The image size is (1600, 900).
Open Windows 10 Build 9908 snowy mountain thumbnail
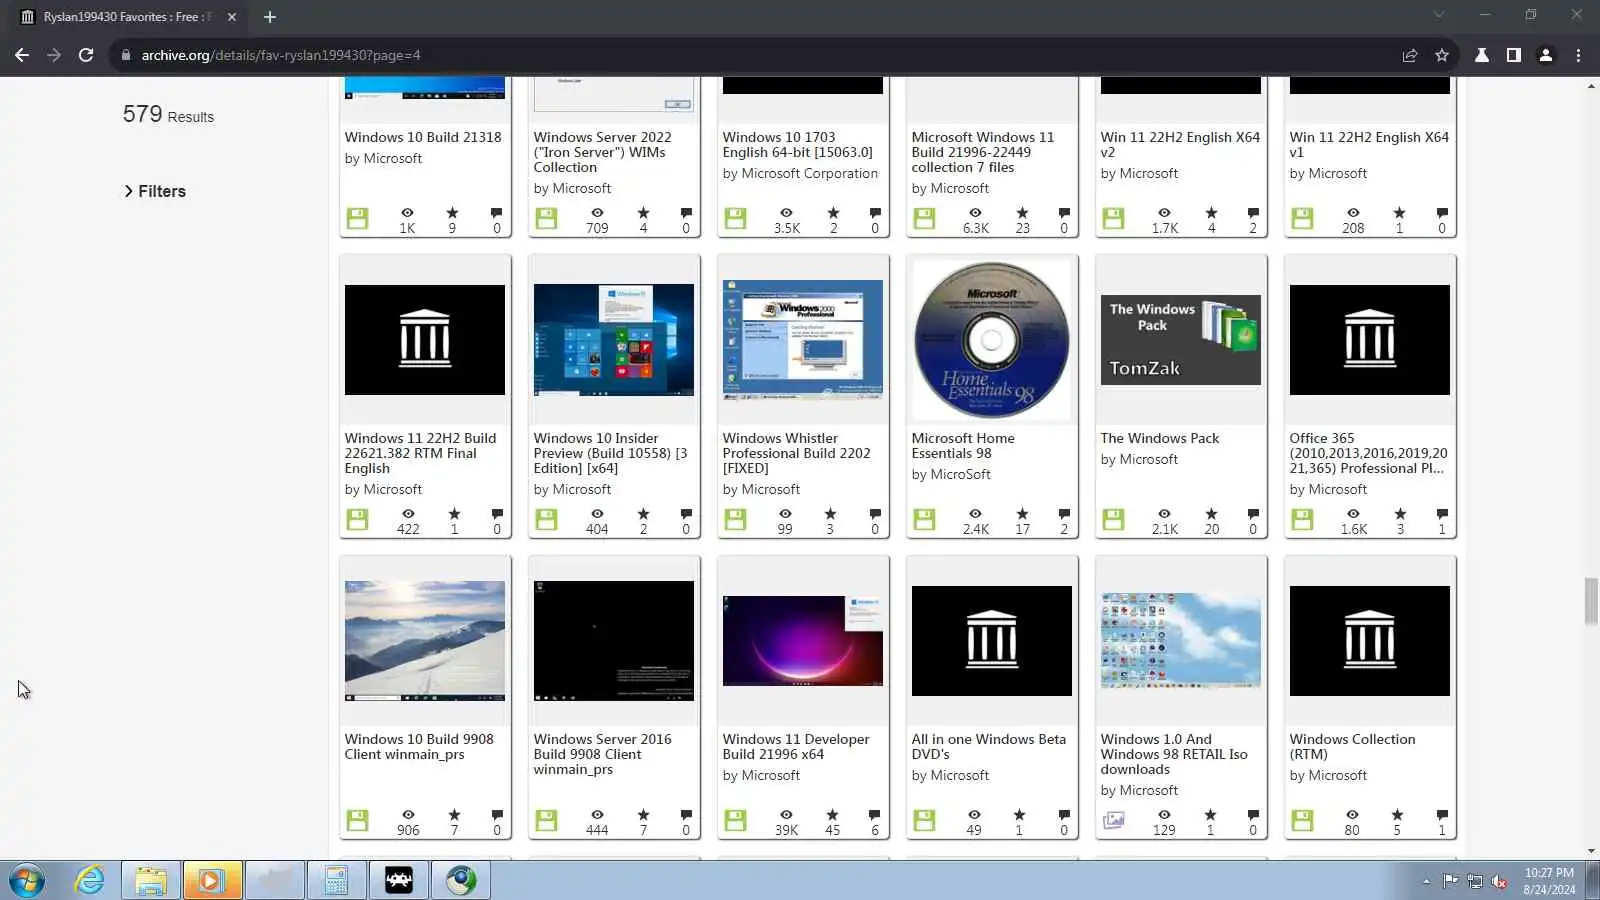[x=425, y=641]
